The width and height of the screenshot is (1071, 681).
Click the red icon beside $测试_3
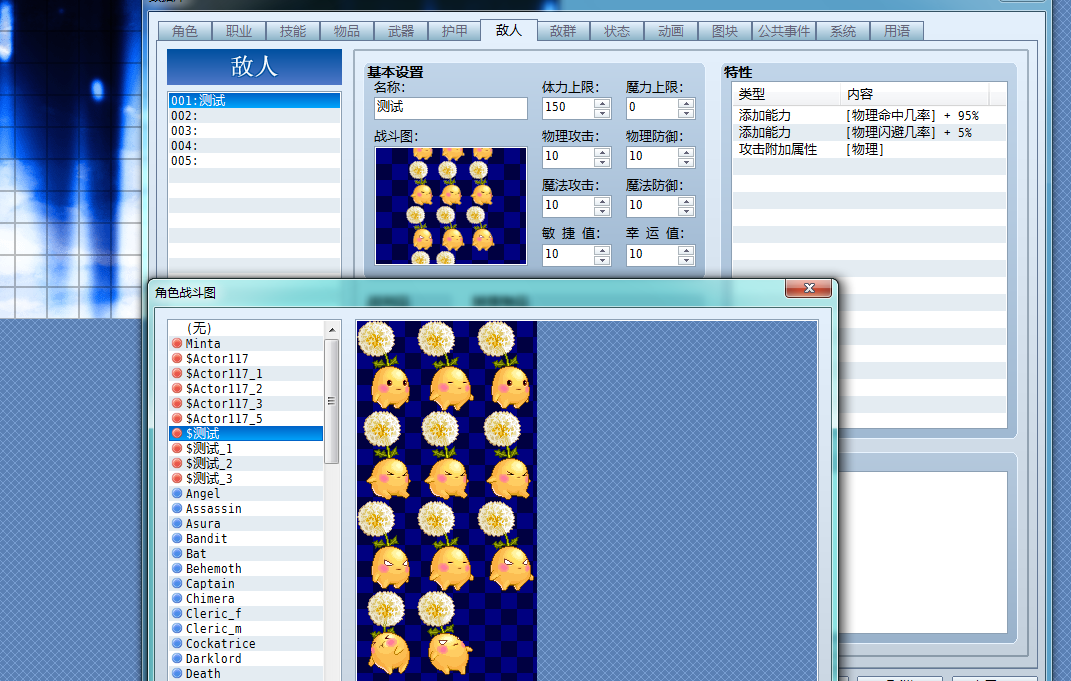click(177, 479)
